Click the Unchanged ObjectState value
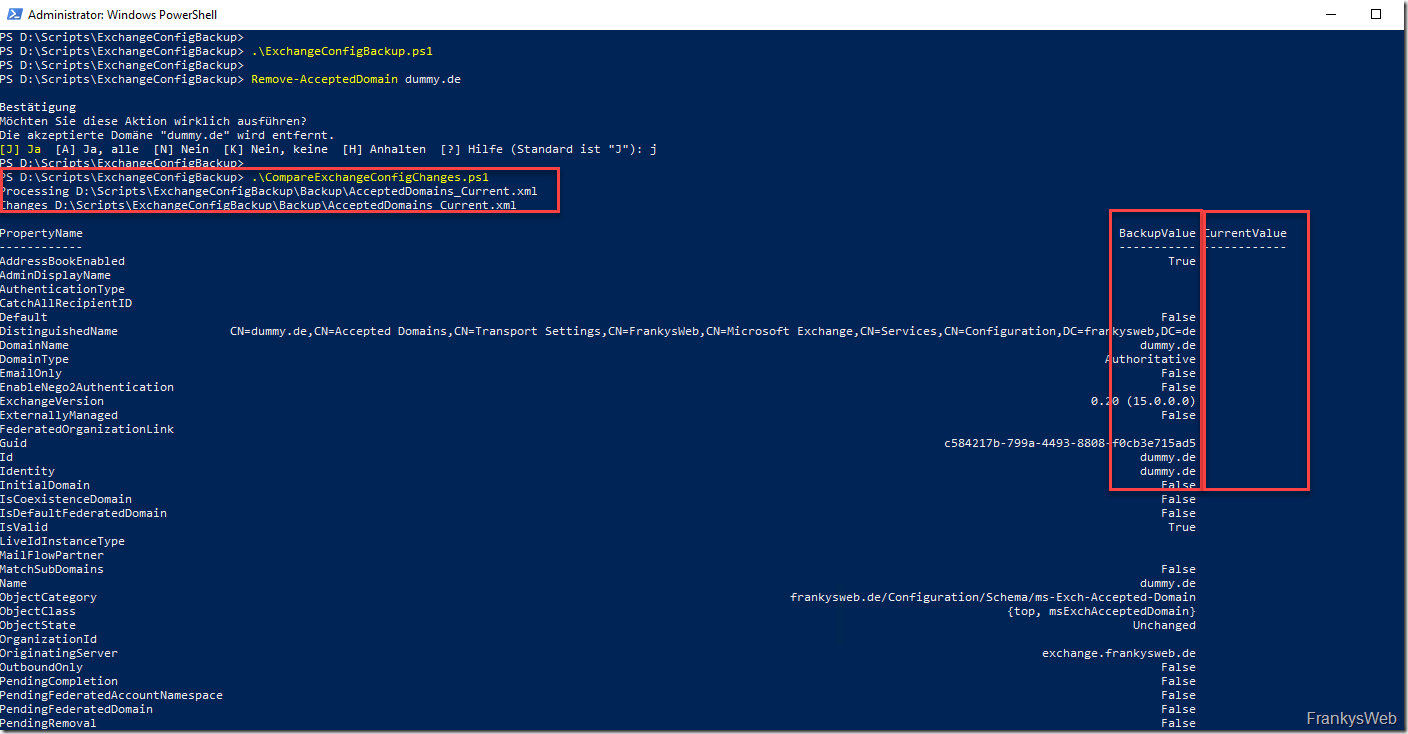This screenshot has height=734, width=1408. coord(1164,625)
